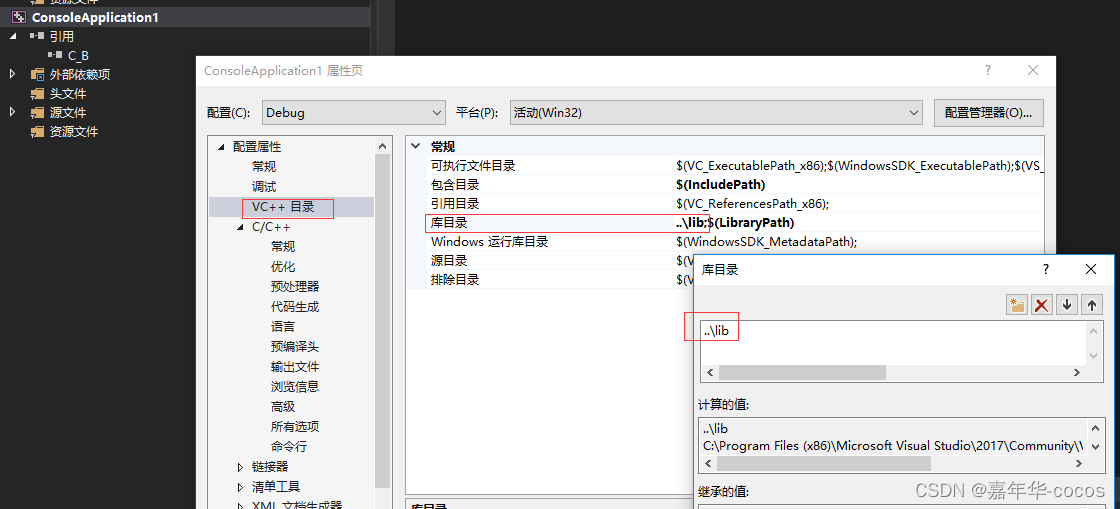Click the move line down arrow icon

[1067, 305]
